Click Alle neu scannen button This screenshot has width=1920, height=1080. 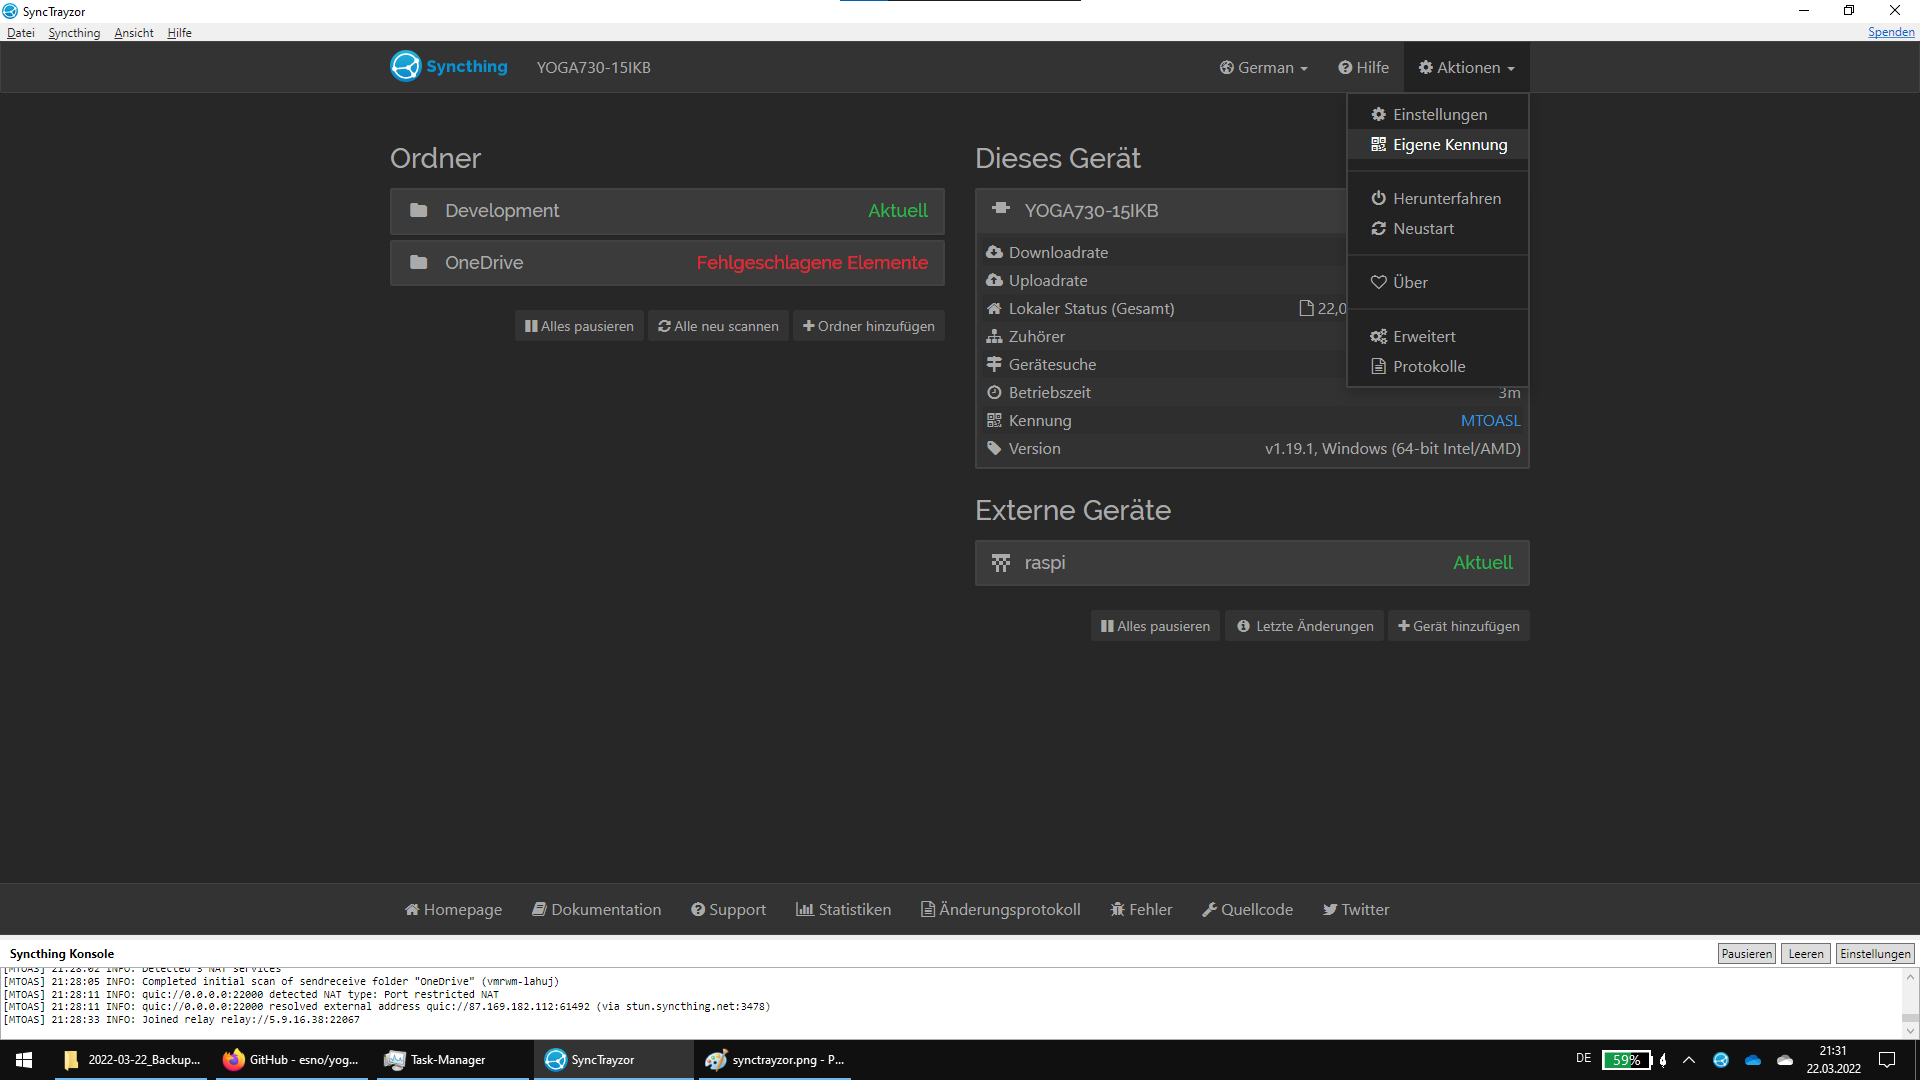coord(718,326)
